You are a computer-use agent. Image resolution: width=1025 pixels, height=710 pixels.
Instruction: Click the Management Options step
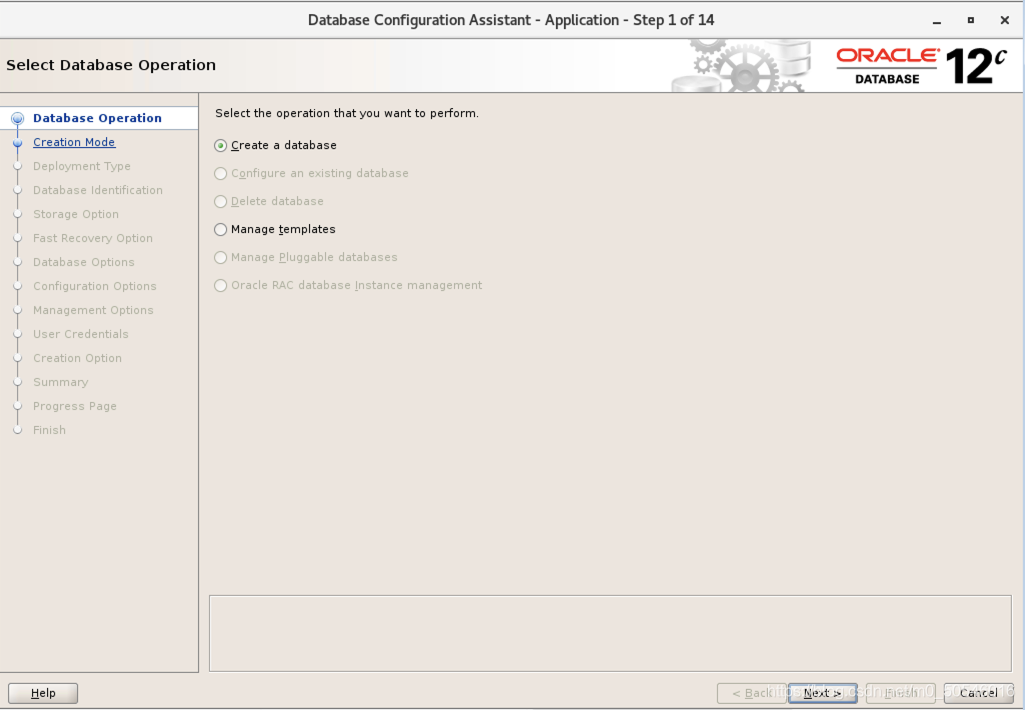[x=93, y=310]
